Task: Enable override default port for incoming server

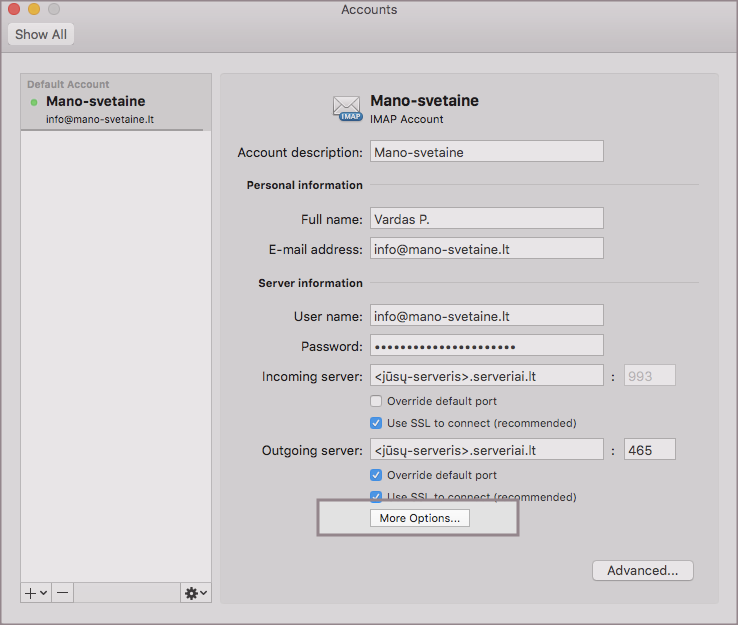Action: point(377,401)
